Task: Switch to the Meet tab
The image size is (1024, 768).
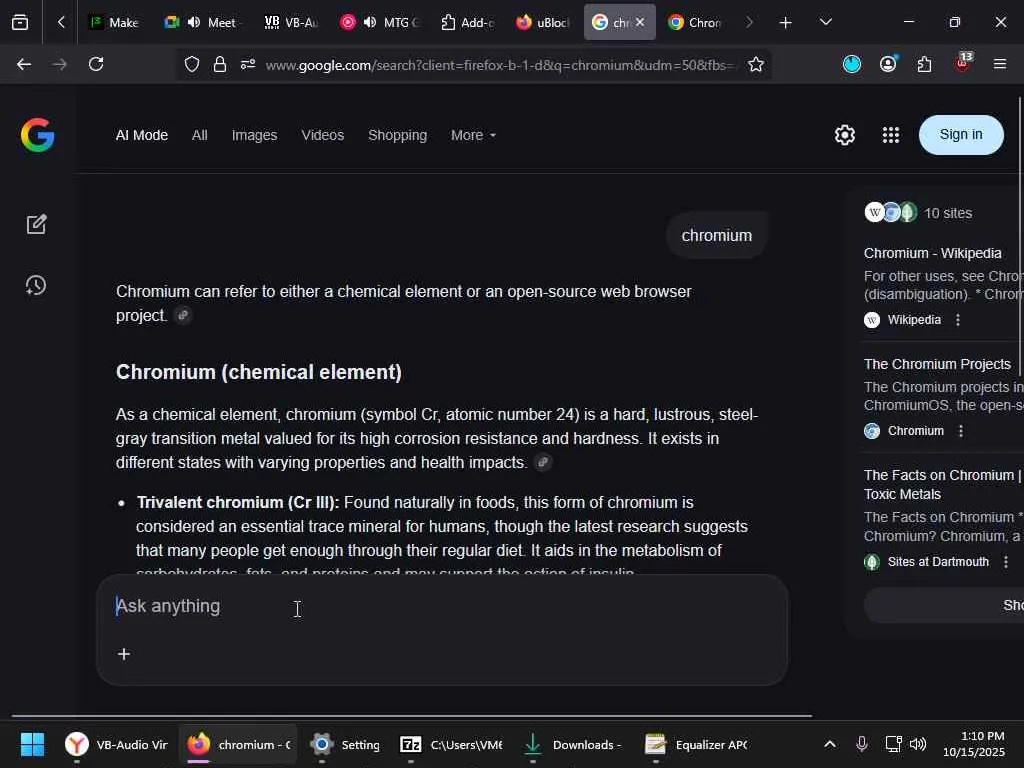Action: [x=203, y=22]
